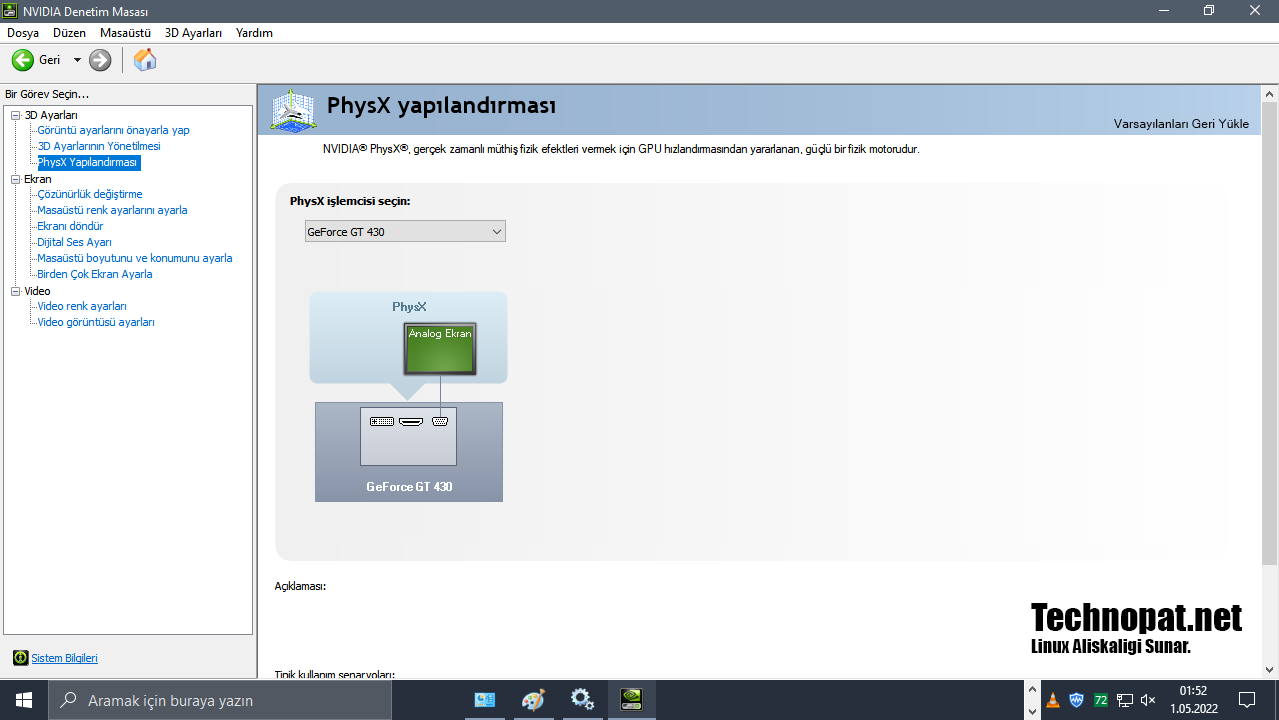Click the scrollbar up arrow
The image size is (1279, 720).
tap(1270, 92)
